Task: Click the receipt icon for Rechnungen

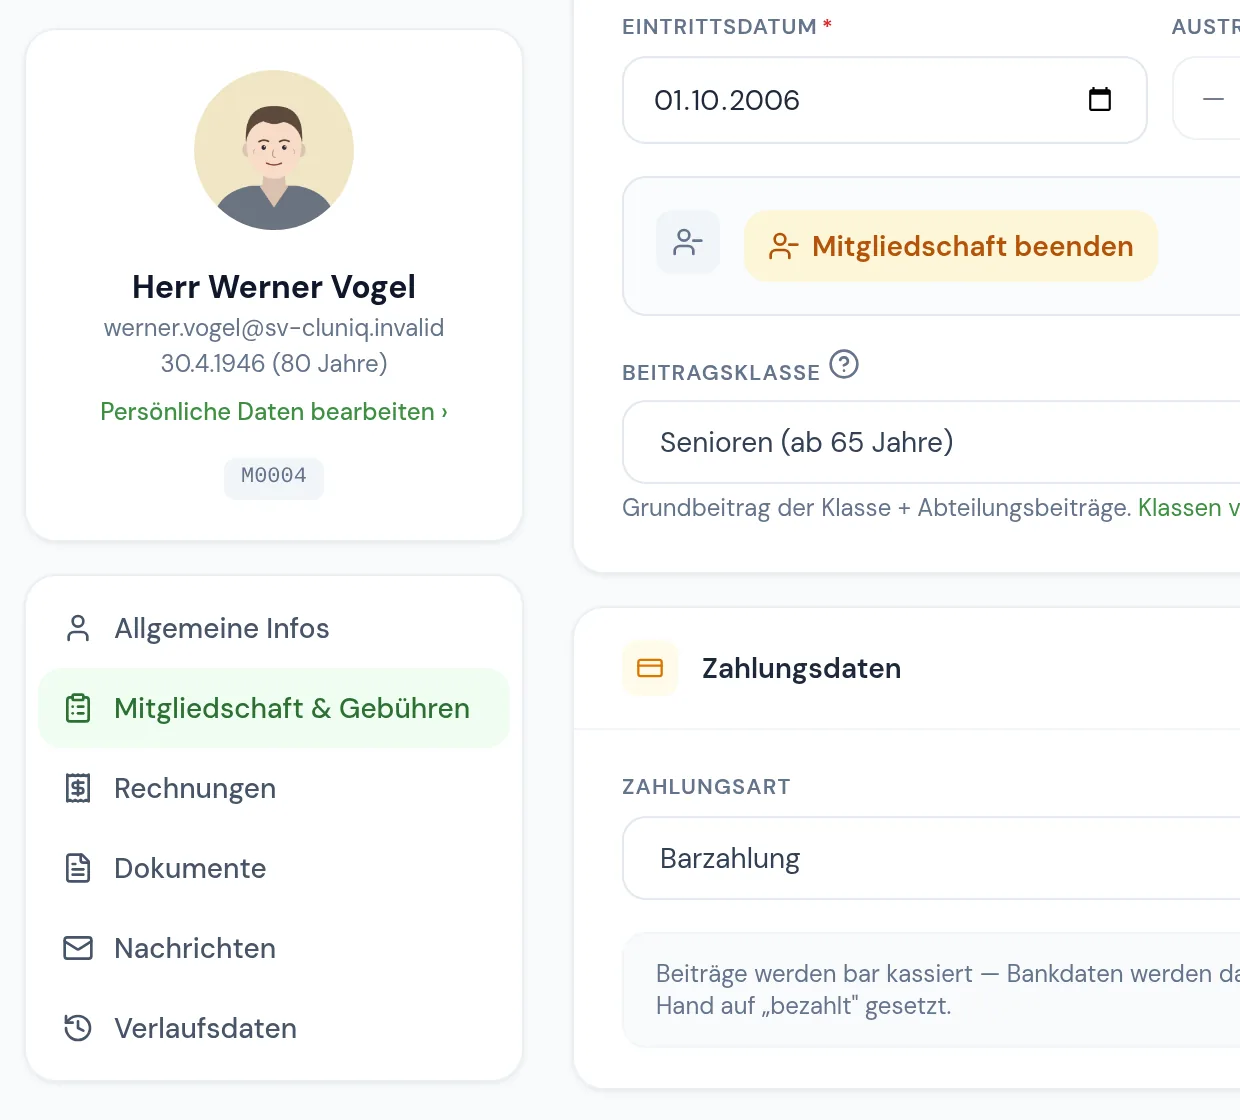Action: pos(78,788)
